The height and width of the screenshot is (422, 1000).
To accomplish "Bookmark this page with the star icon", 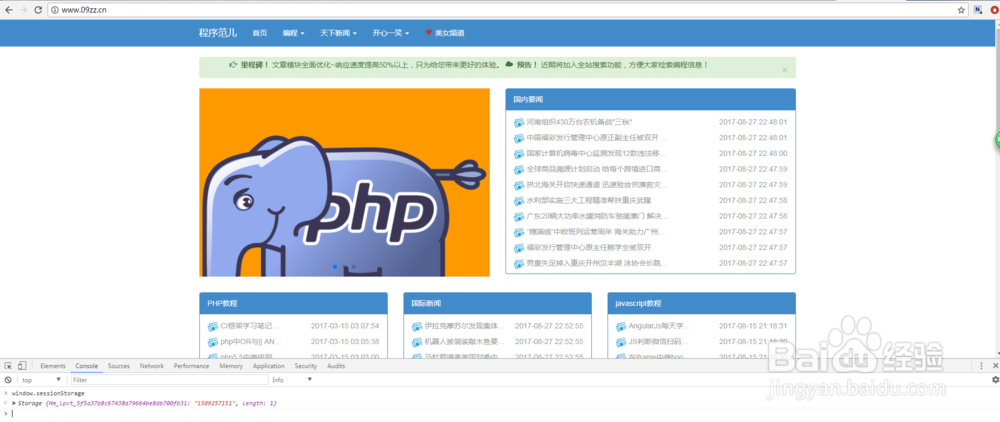I will (x=961, y=10).
